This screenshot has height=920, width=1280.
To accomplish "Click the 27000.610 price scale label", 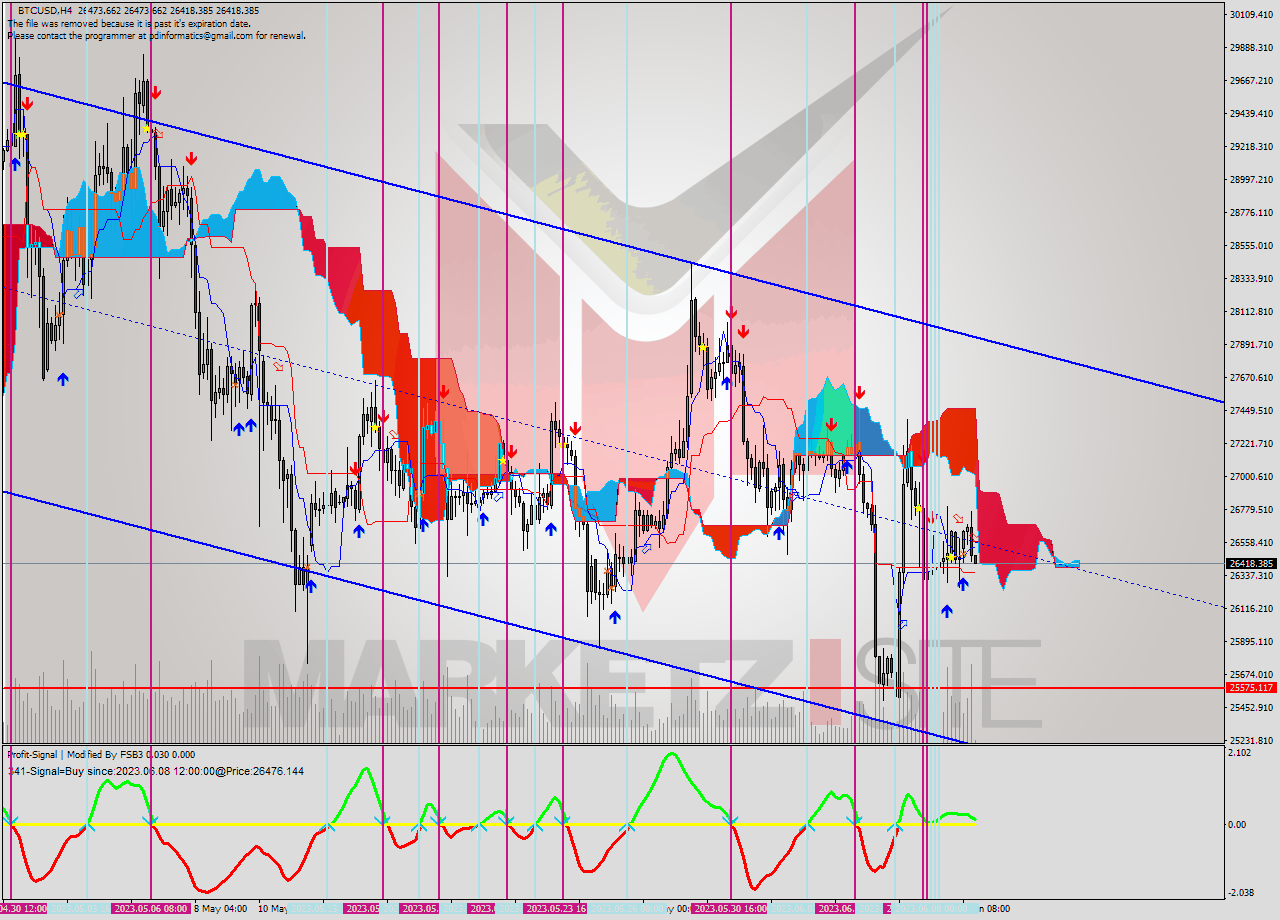I will coord(1251,476).
